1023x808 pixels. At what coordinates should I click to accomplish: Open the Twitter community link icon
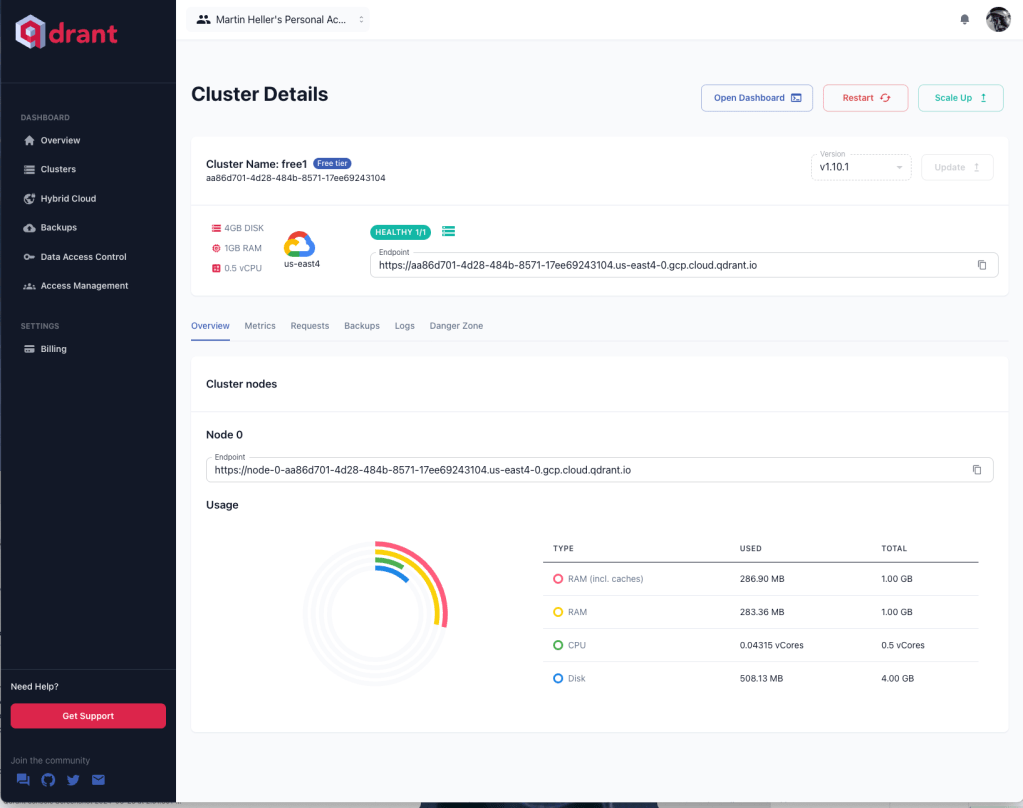(73, 779)
